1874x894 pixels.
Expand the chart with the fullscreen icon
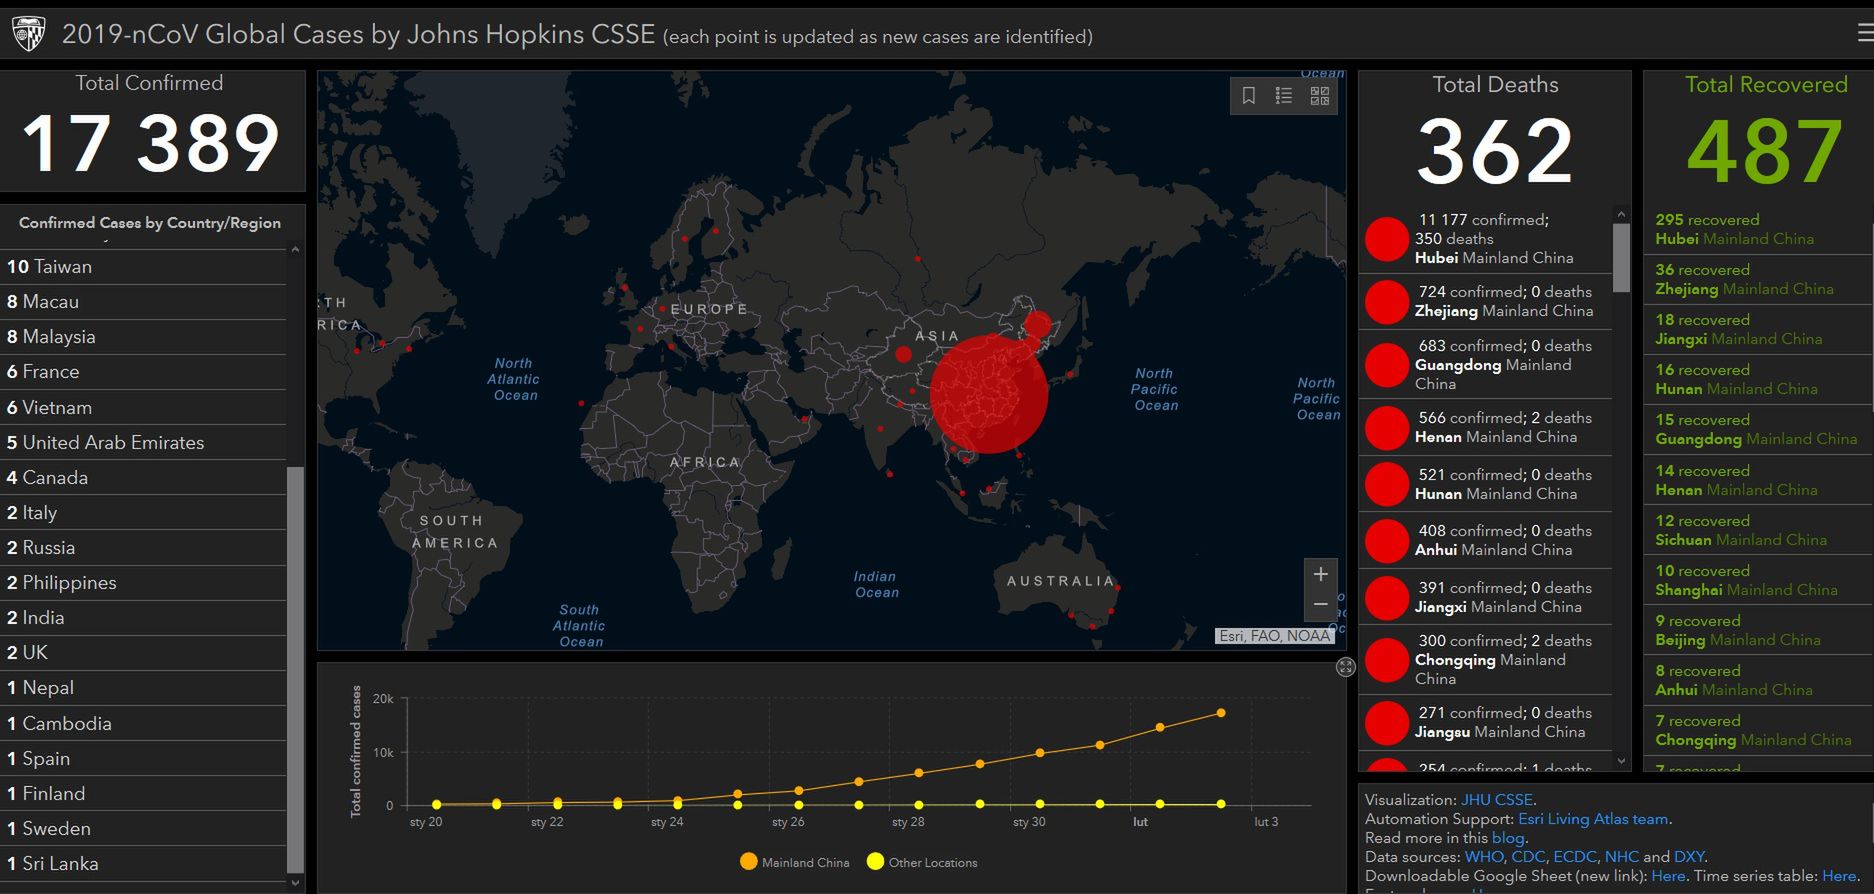1346,667
